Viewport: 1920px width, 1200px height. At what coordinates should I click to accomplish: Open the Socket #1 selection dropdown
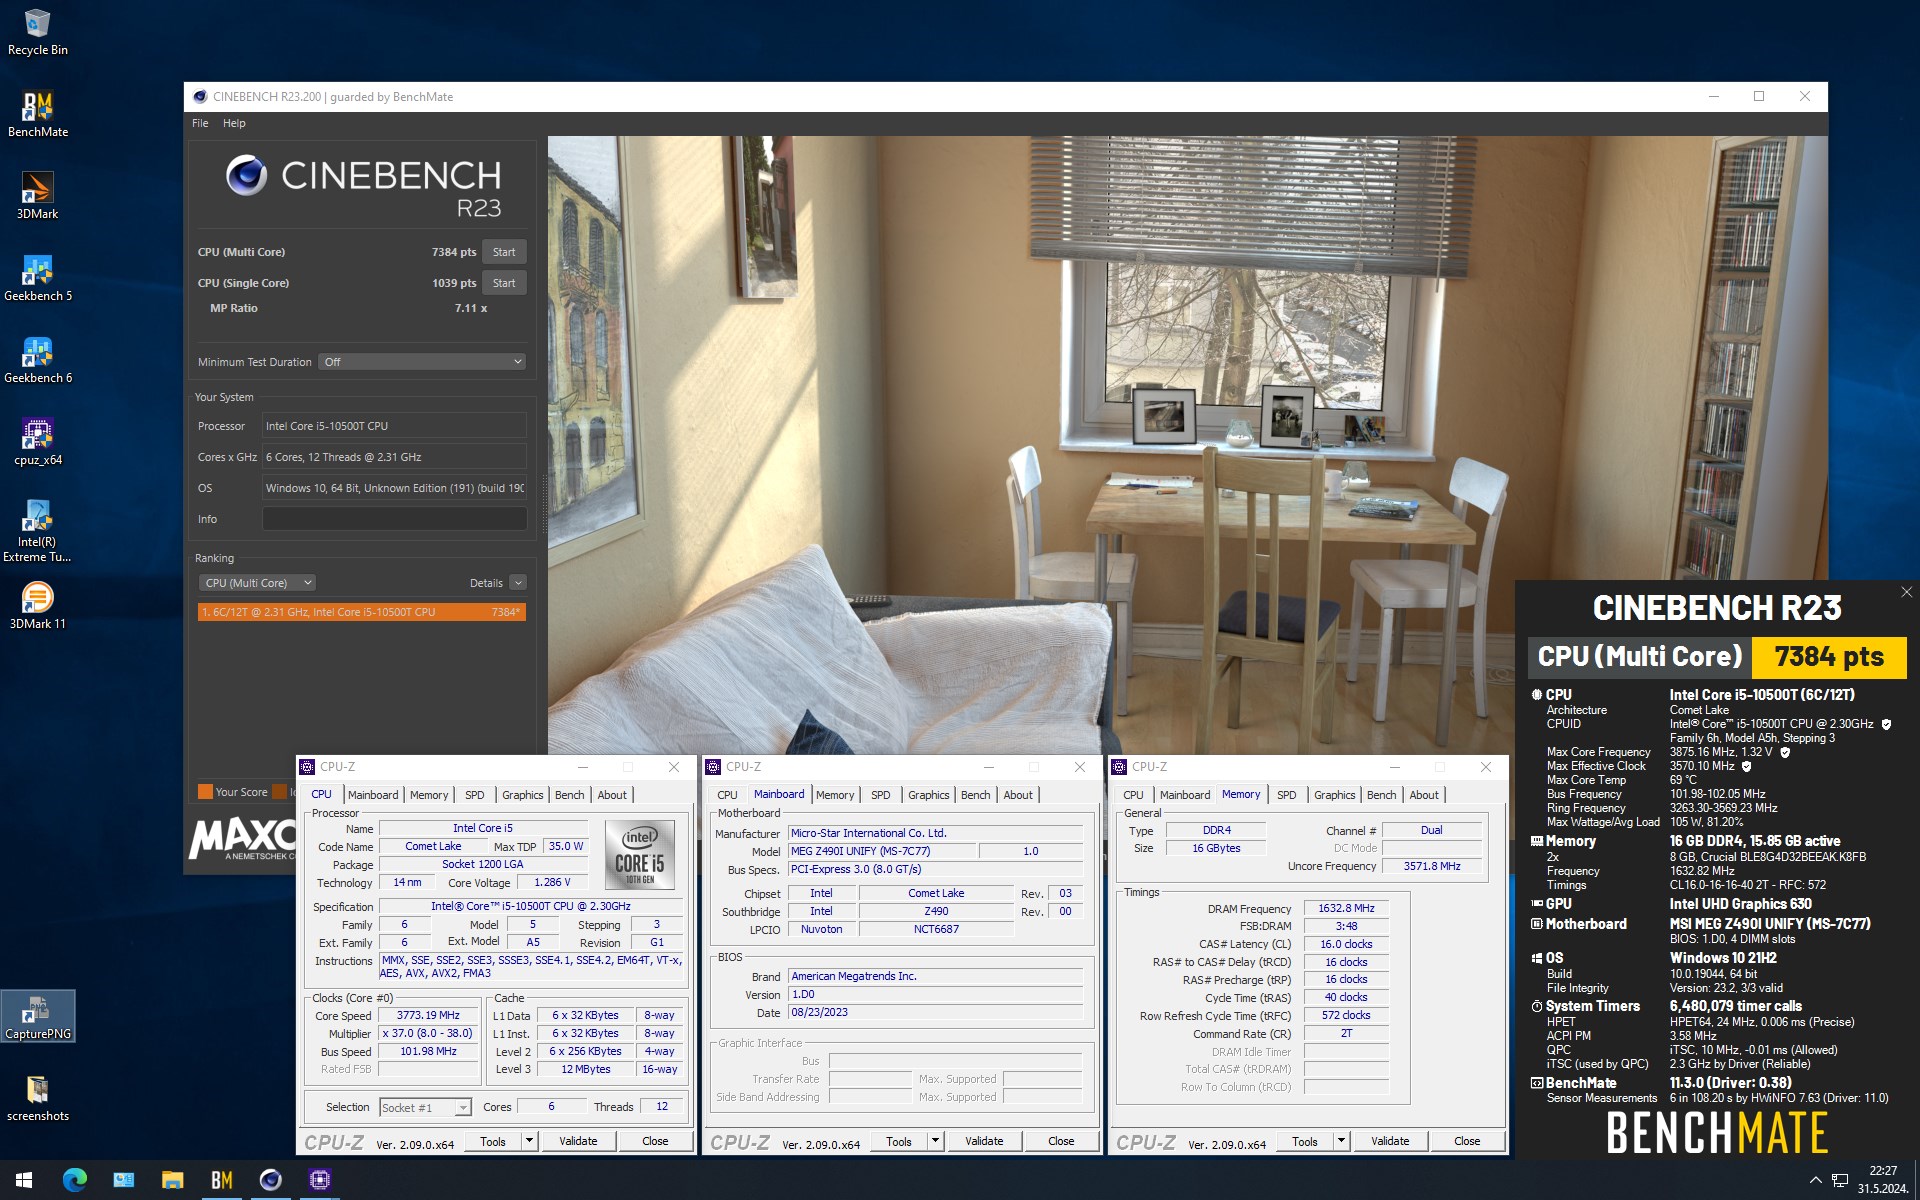(425, 1107)
